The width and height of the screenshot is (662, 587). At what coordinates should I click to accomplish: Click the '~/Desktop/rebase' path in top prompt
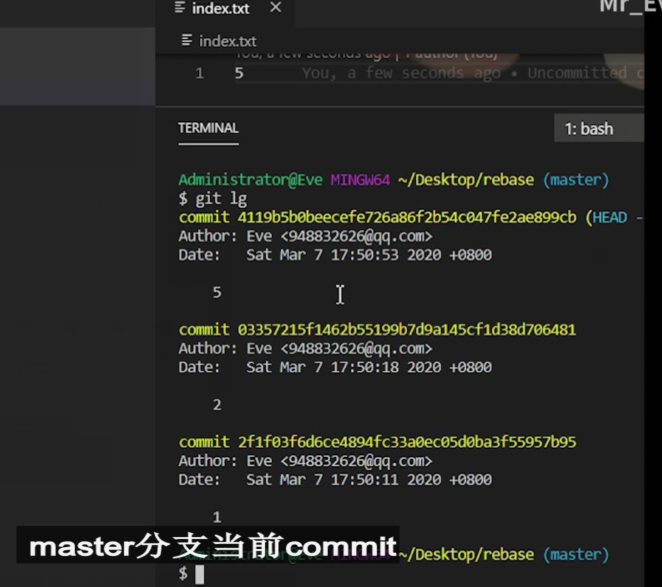click(x=466, y=180)
